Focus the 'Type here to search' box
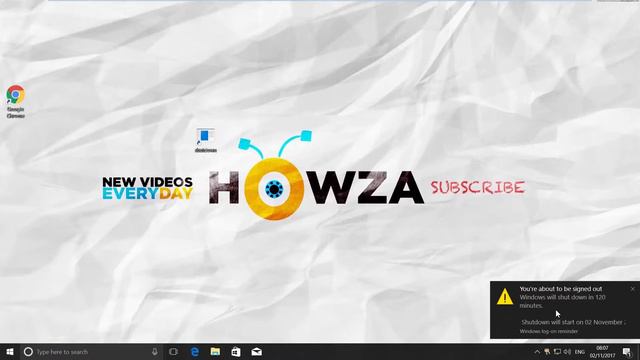This screenshot has width=640, height=360. 90,352
